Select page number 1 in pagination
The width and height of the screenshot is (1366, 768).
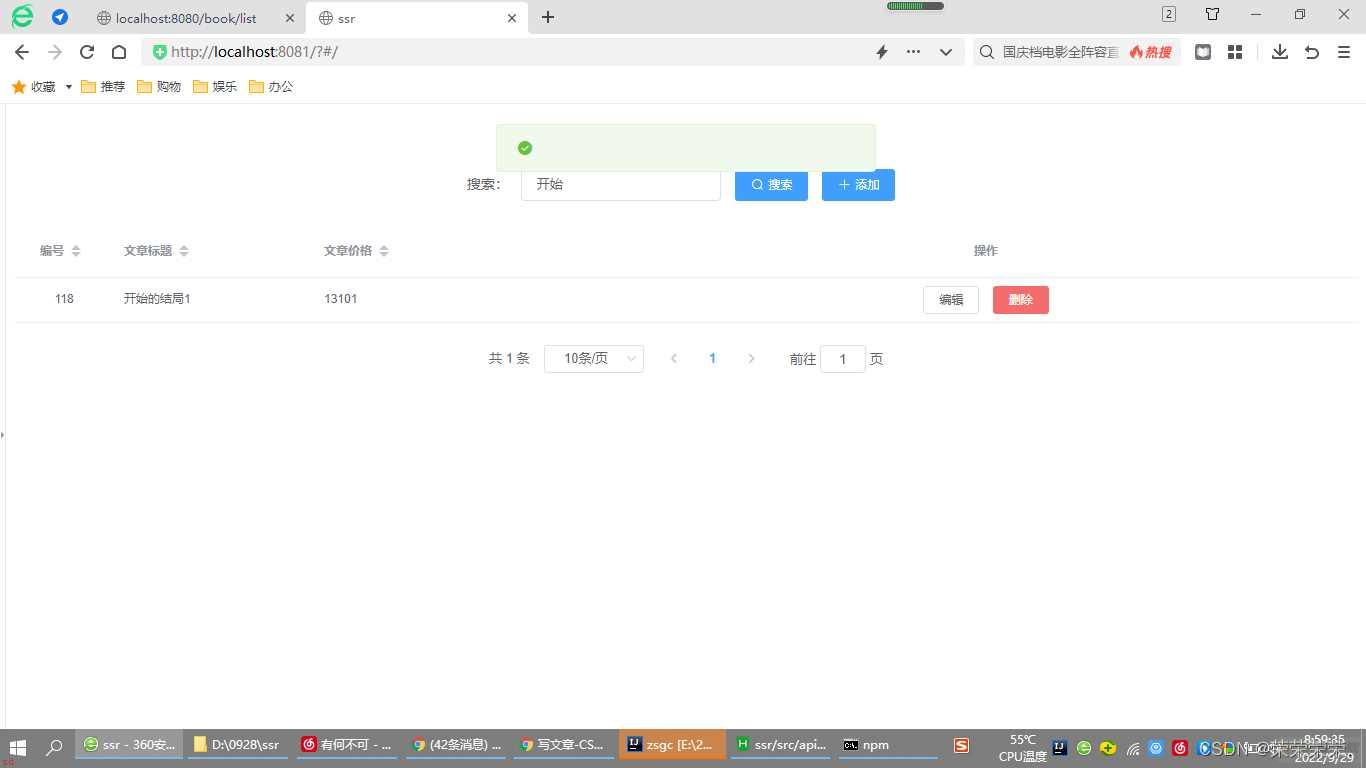point(712,359)
